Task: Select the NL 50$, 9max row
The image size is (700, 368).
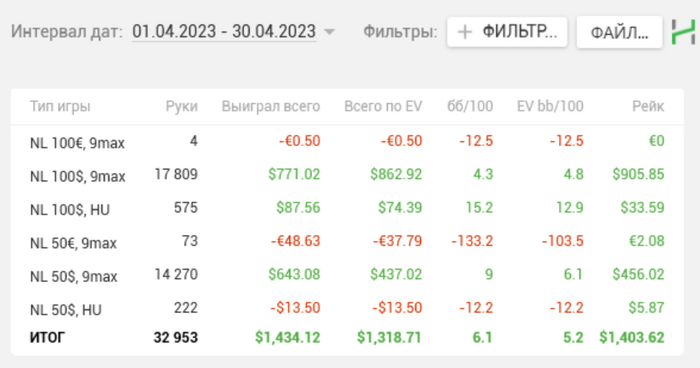Action: (347, 275)
